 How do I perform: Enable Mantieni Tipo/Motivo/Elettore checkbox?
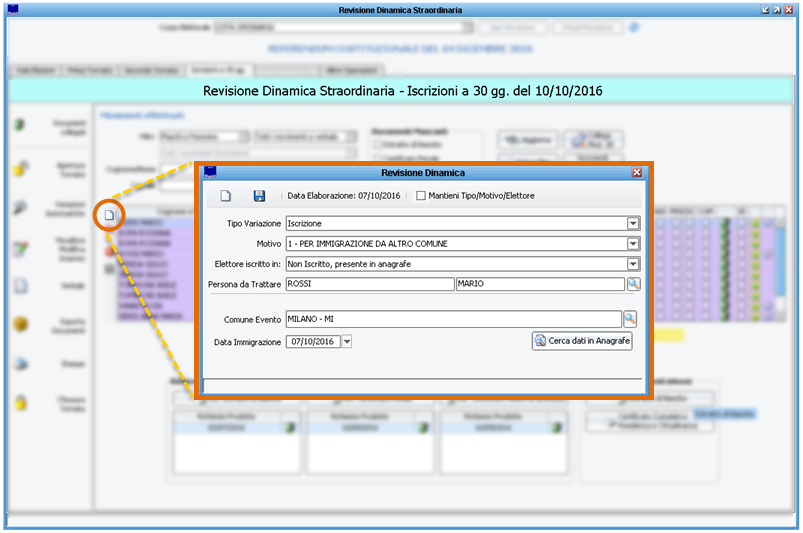(421, 196)
